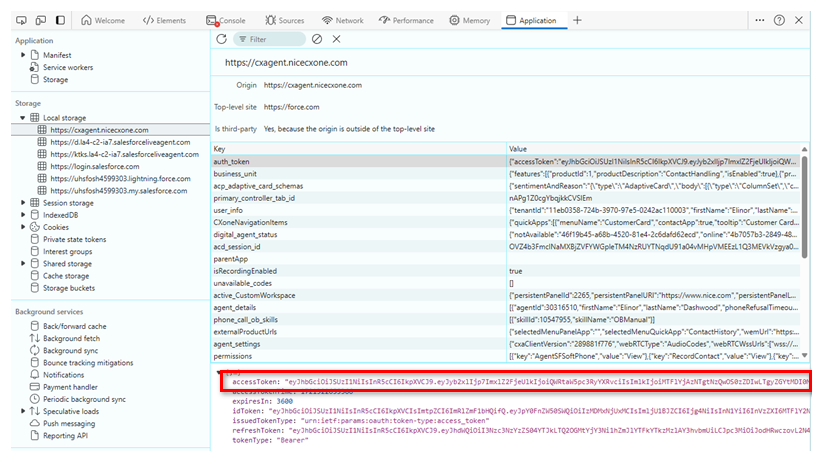Image resolution: width=824 pixels, height=463 pixels.
Task: Select d.la4-c2-ia7.salesforceliveagent.com storage entry
Action: tap(120, 142)
